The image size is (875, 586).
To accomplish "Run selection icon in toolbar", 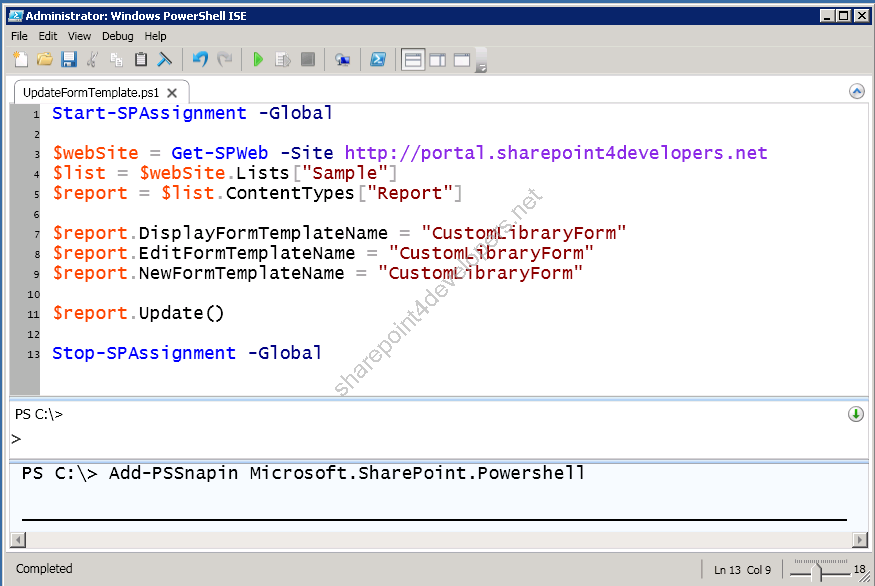I will pos(283,59).
